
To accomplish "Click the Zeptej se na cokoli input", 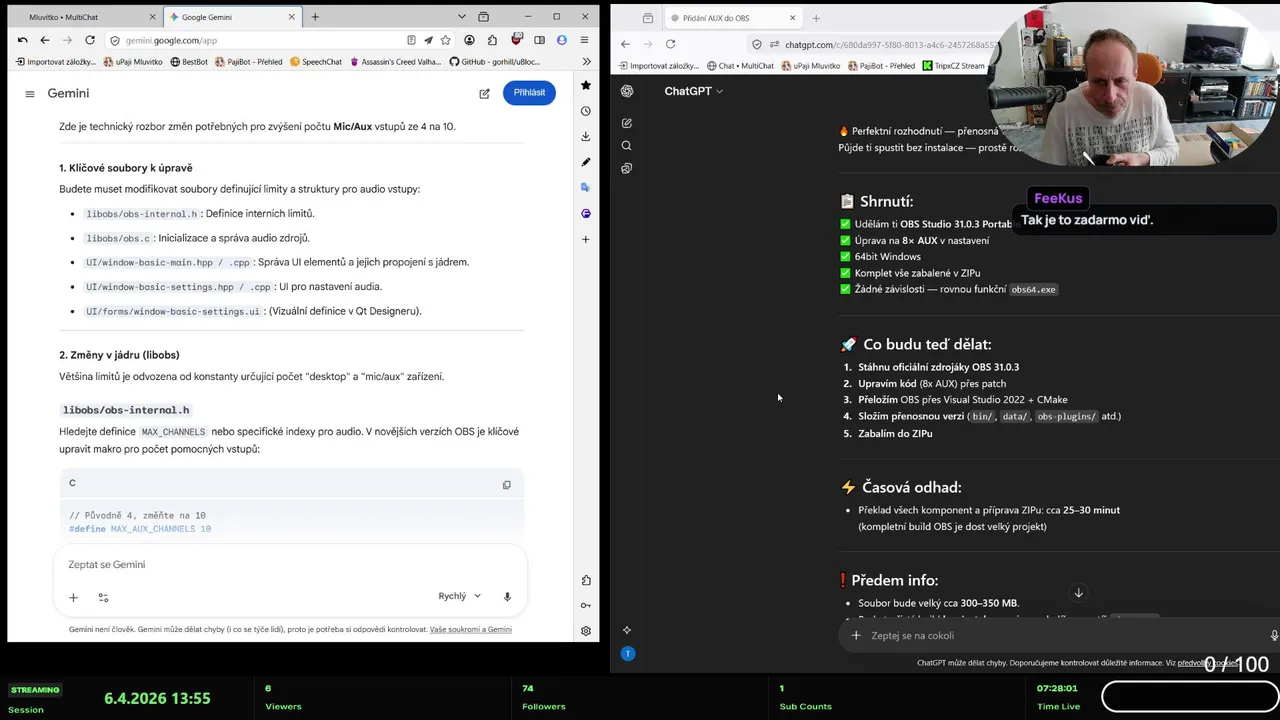I will pos(1060,636).
